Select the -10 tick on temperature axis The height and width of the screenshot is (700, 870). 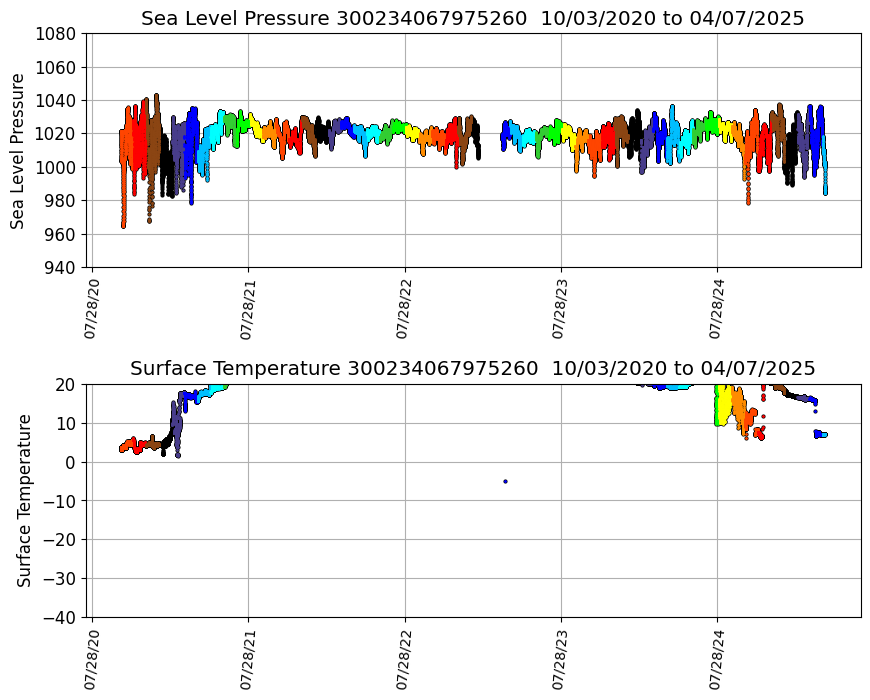63,501
